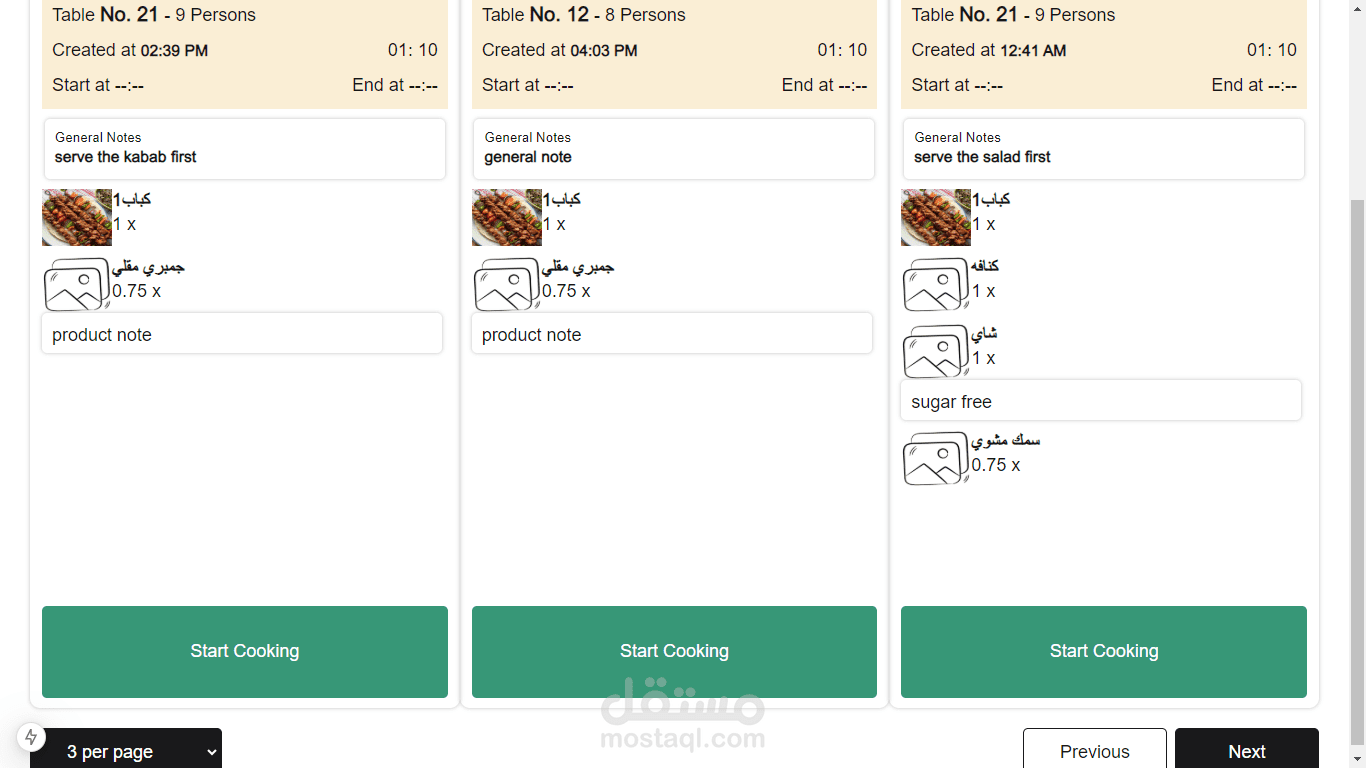Click placeholder image for كنافه item

coord(936,284)
